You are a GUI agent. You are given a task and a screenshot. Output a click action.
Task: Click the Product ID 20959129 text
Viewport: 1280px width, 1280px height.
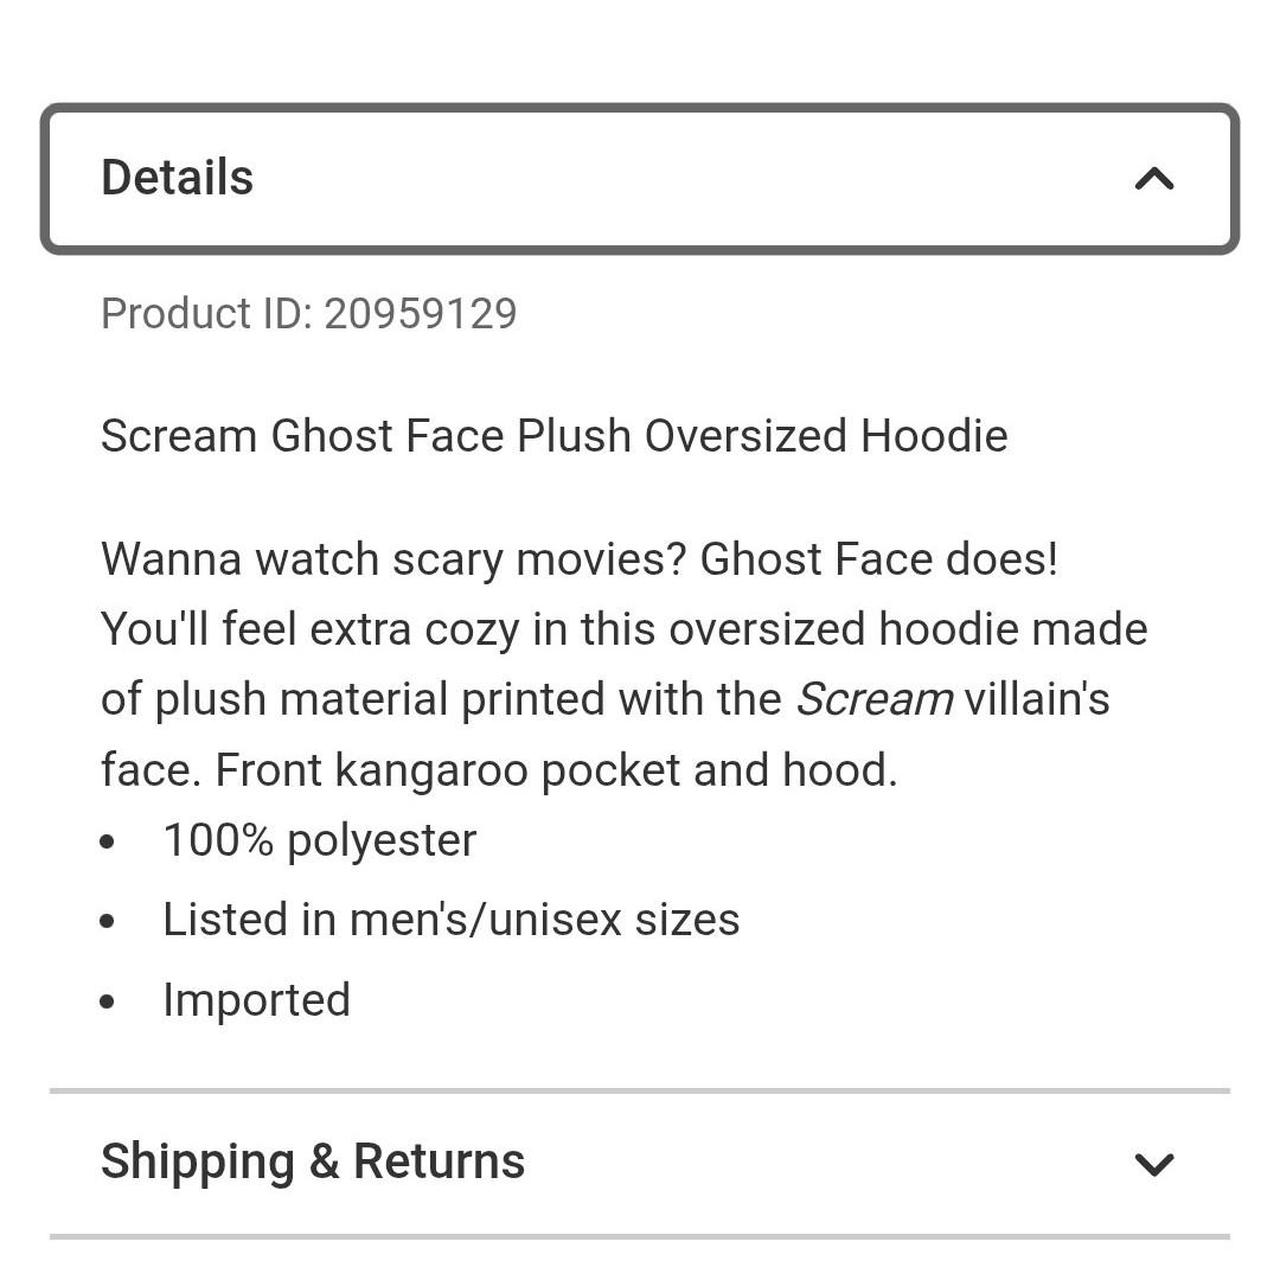(x=308, y=313)
